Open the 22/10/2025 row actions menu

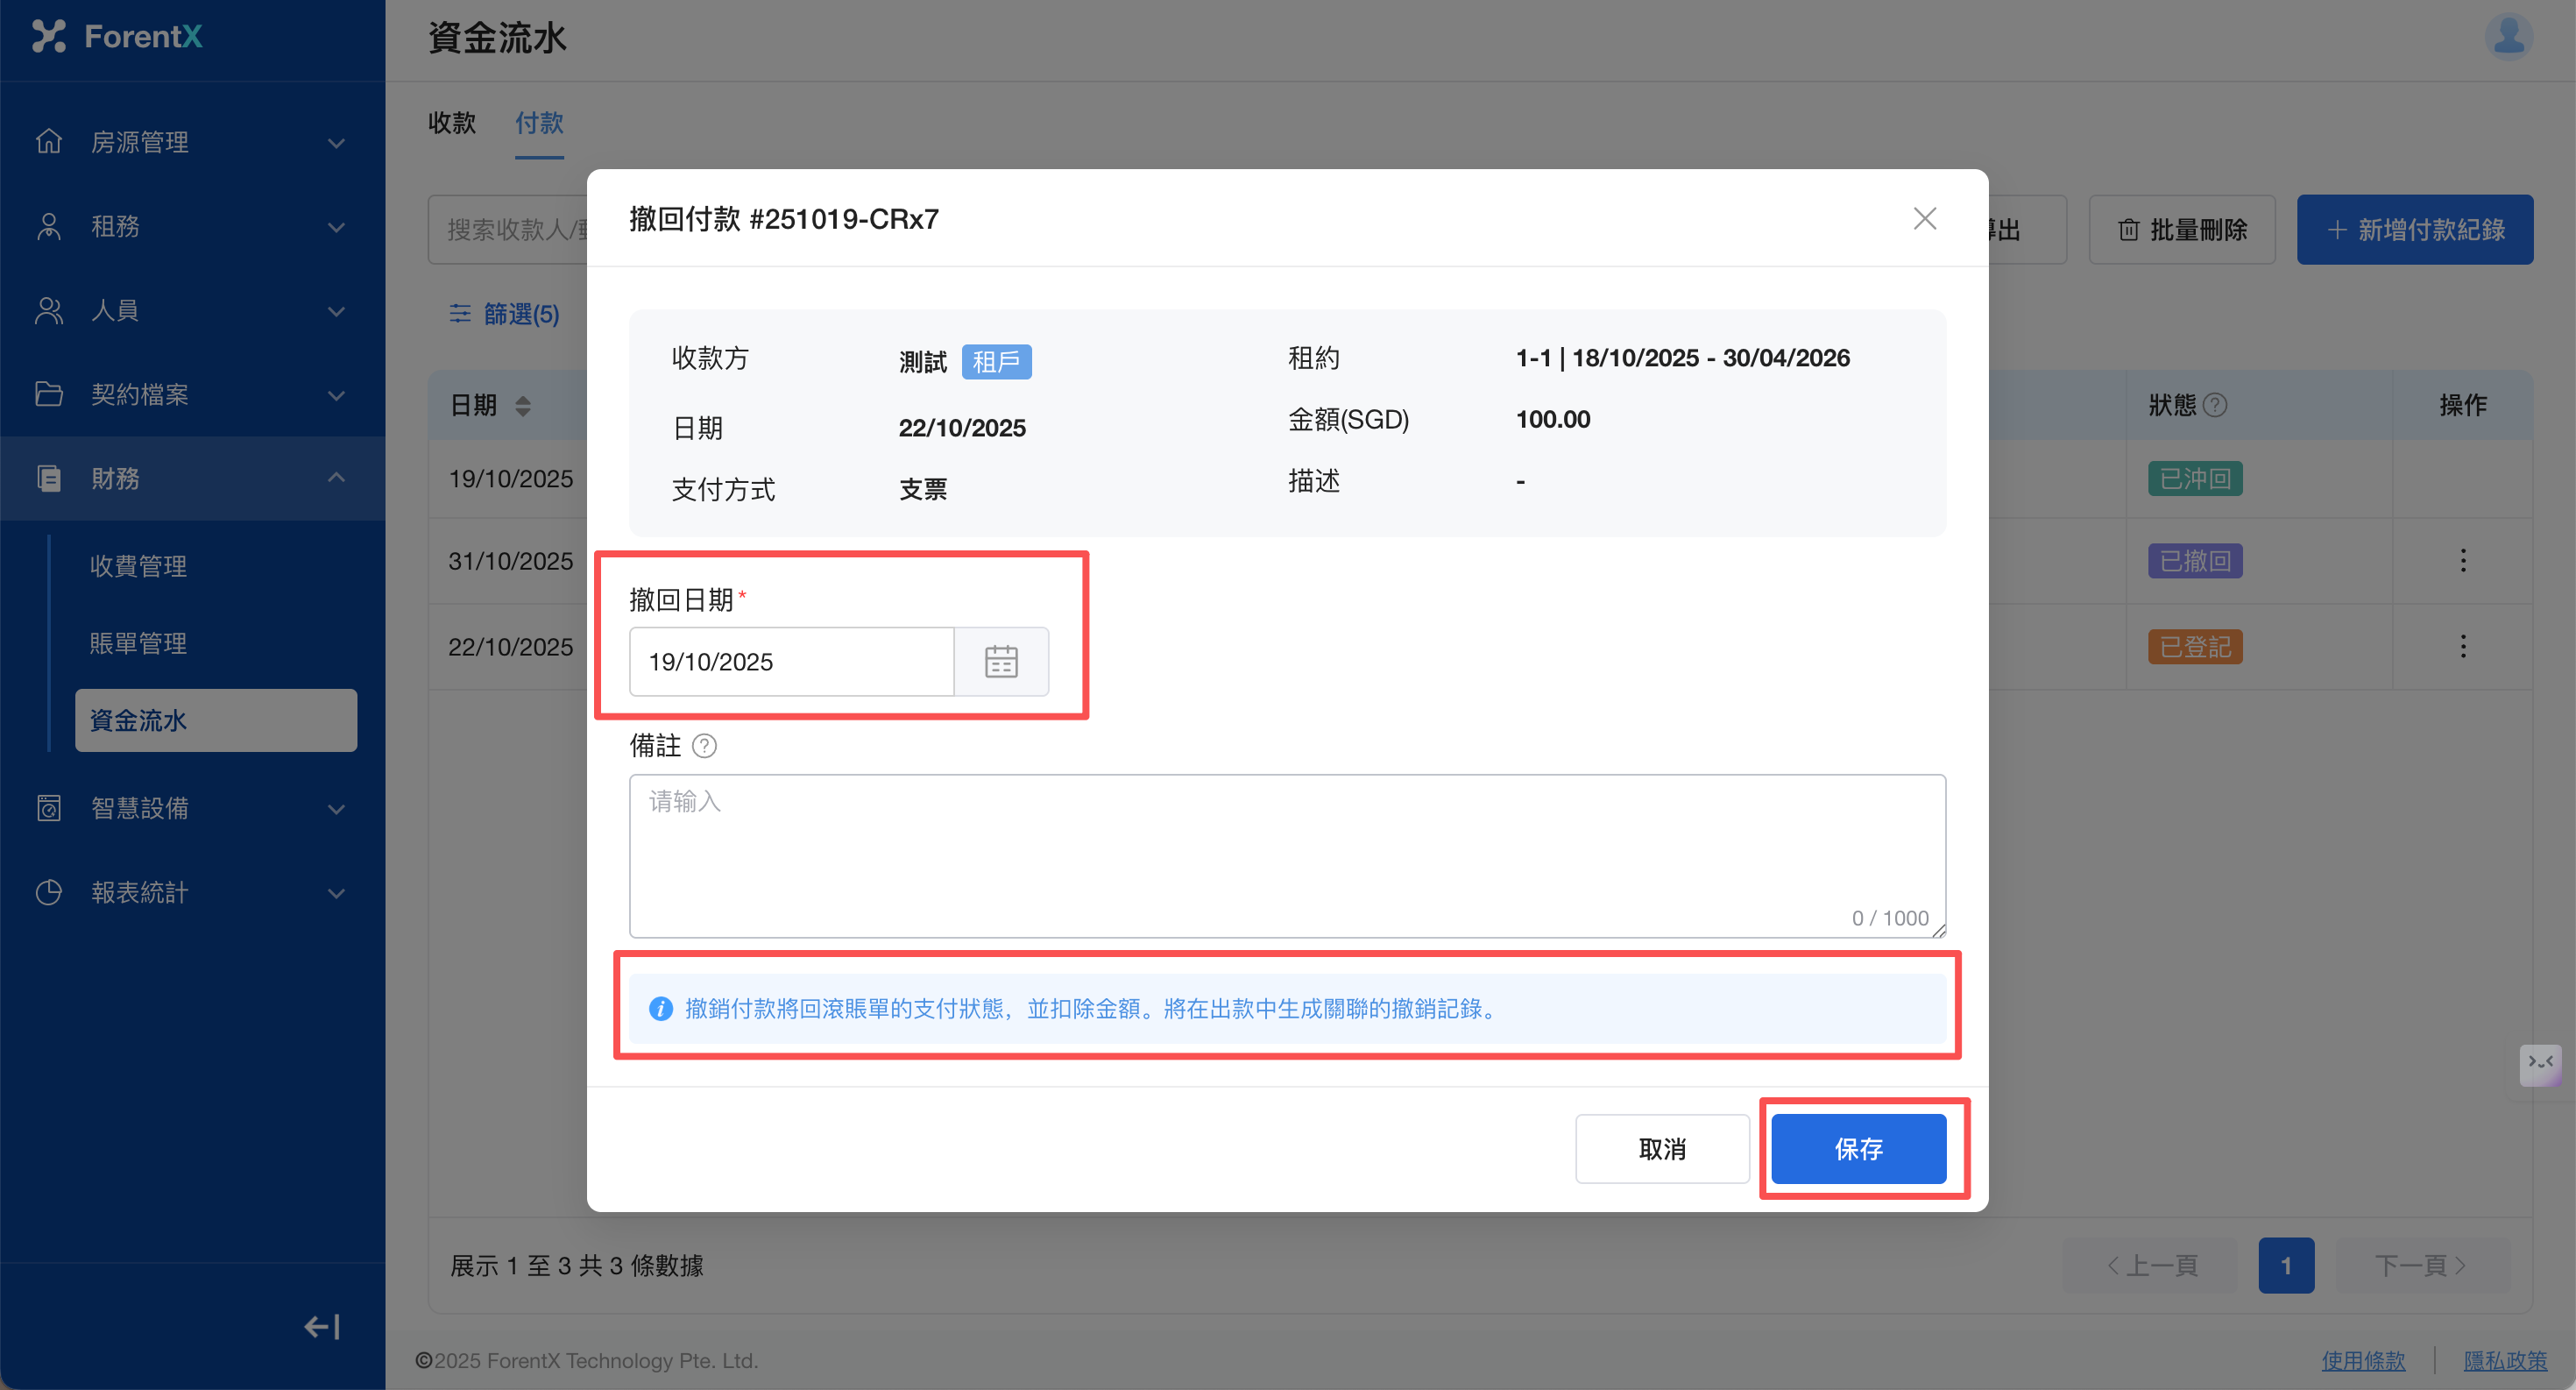(x=2462, y=646)
